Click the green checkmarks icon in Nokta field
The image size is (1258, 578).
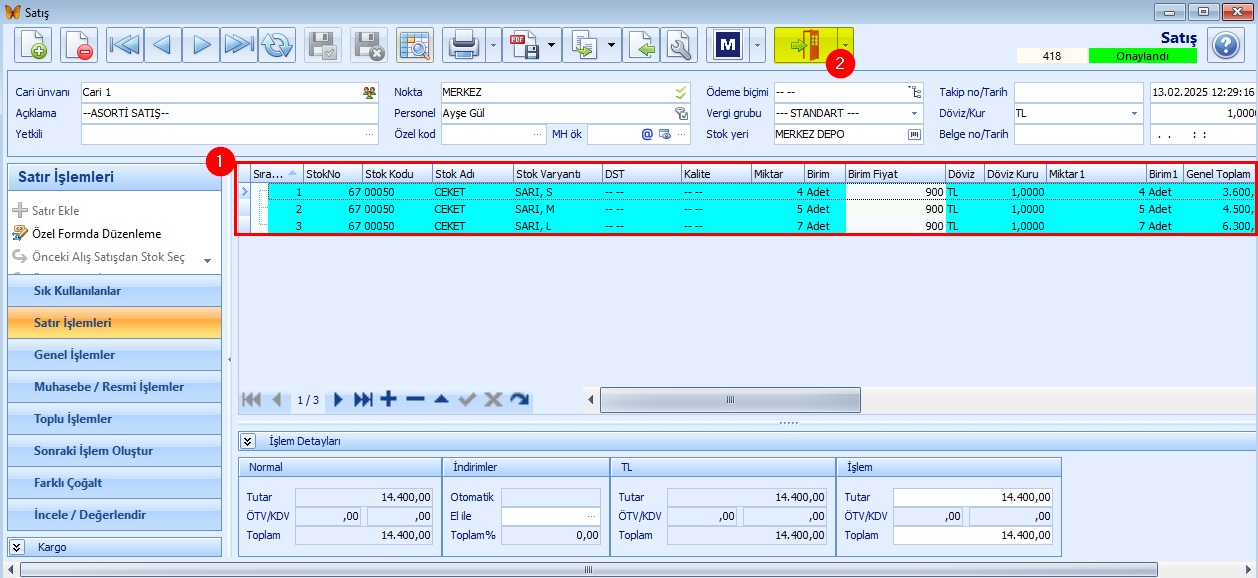[681, 92]
